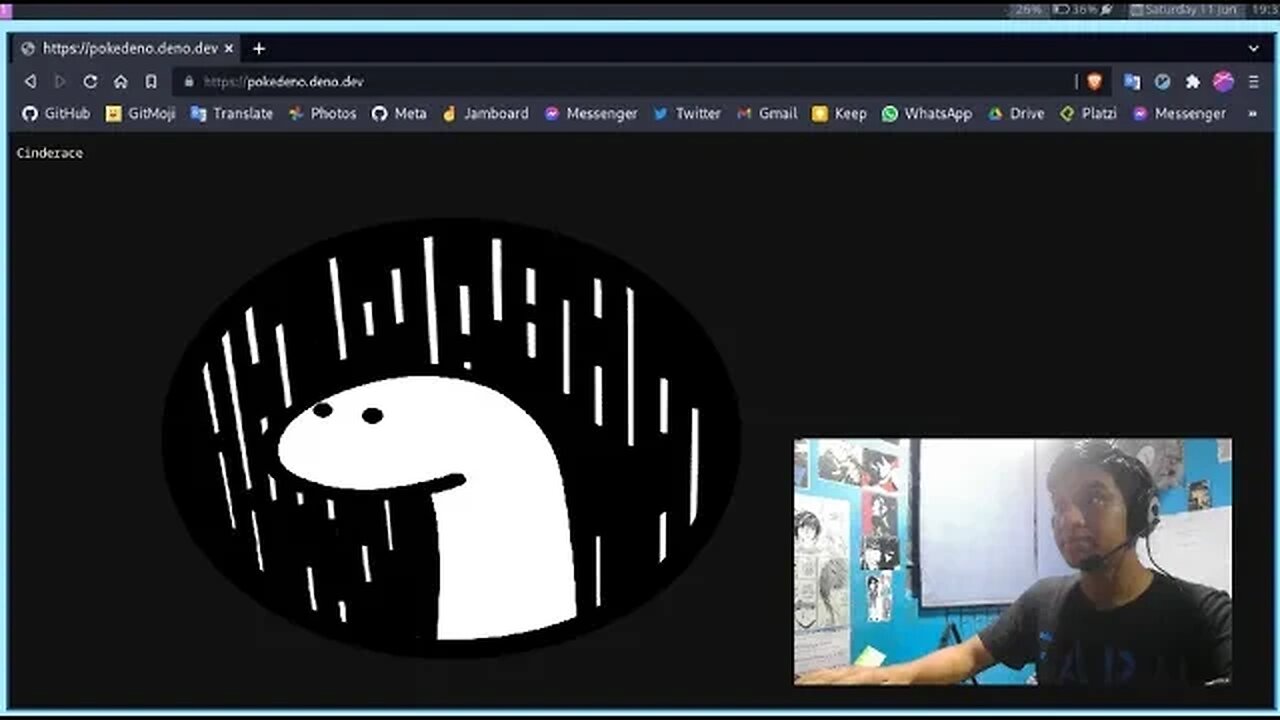
Task: Open the Drive bookmark
Action: tap(1016, 114)
